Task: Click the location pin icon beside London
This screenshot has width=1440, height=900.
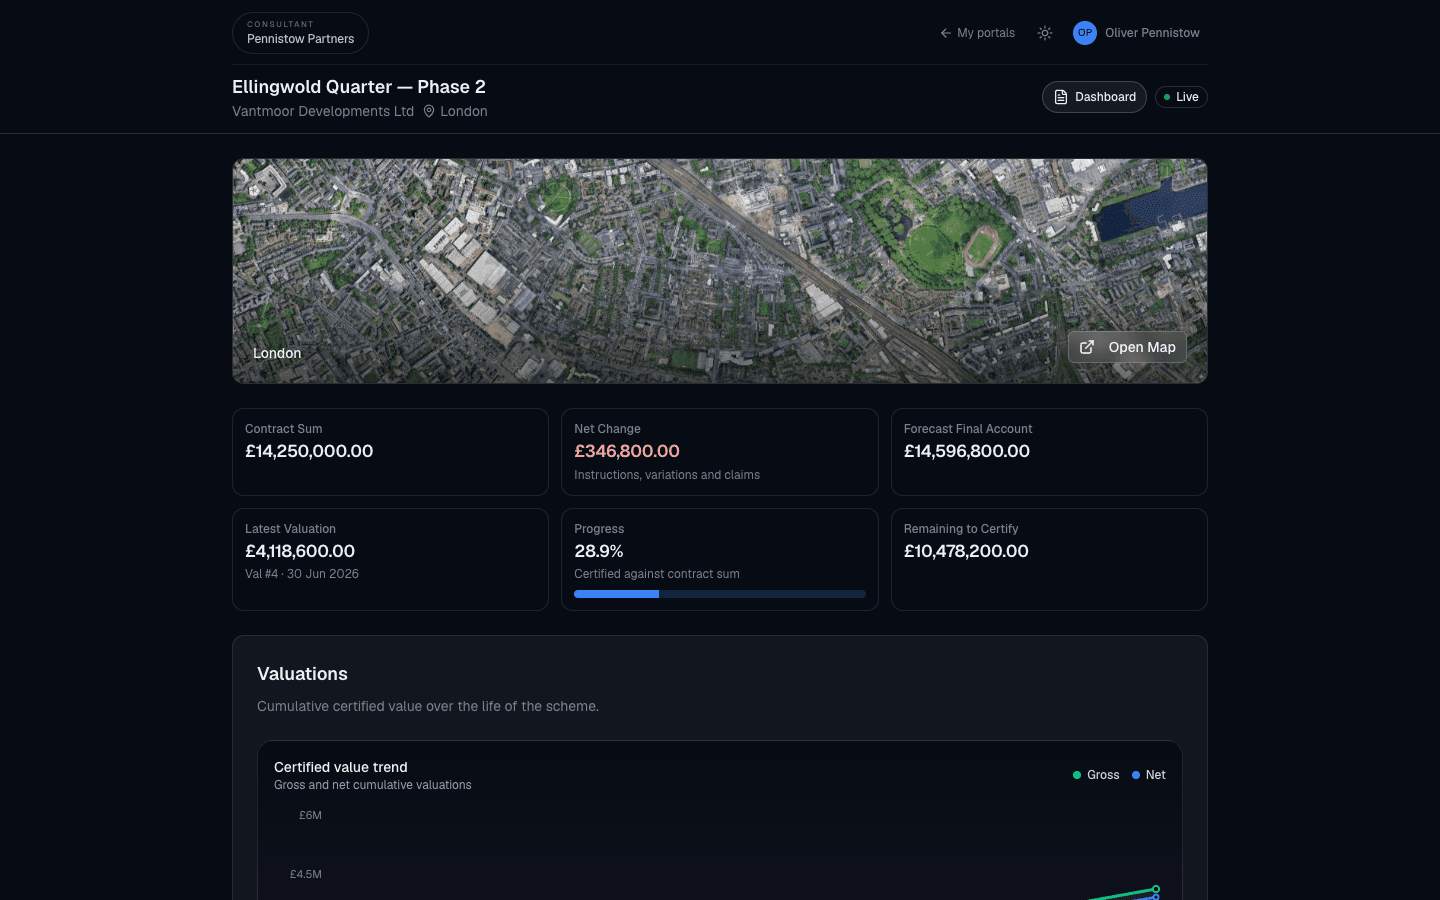Action: (429, 111)
